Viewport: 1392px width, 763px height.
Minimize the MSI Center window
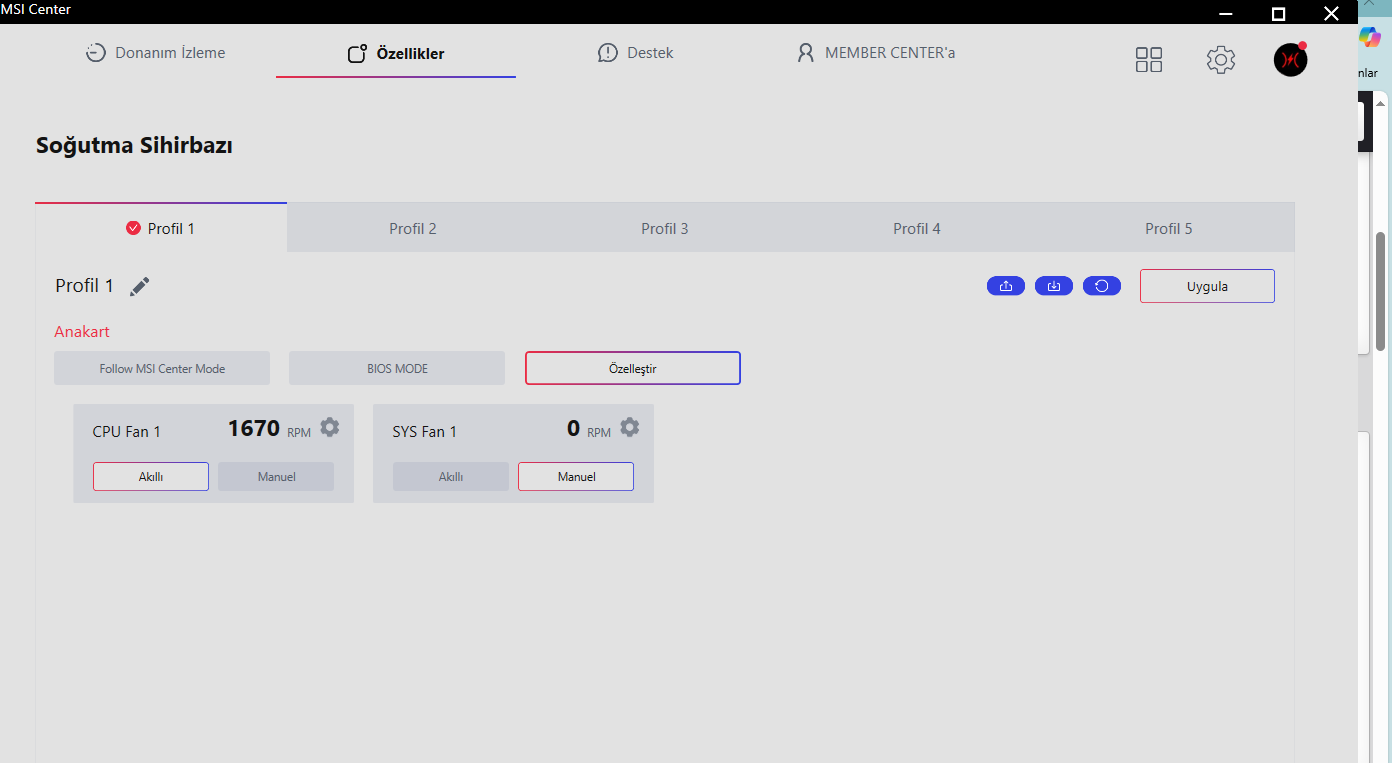[x=1226, y=13]
